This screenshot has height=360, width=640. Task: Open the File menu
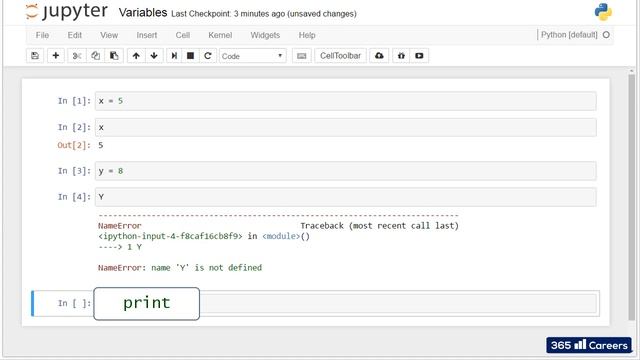click(42, 35)
